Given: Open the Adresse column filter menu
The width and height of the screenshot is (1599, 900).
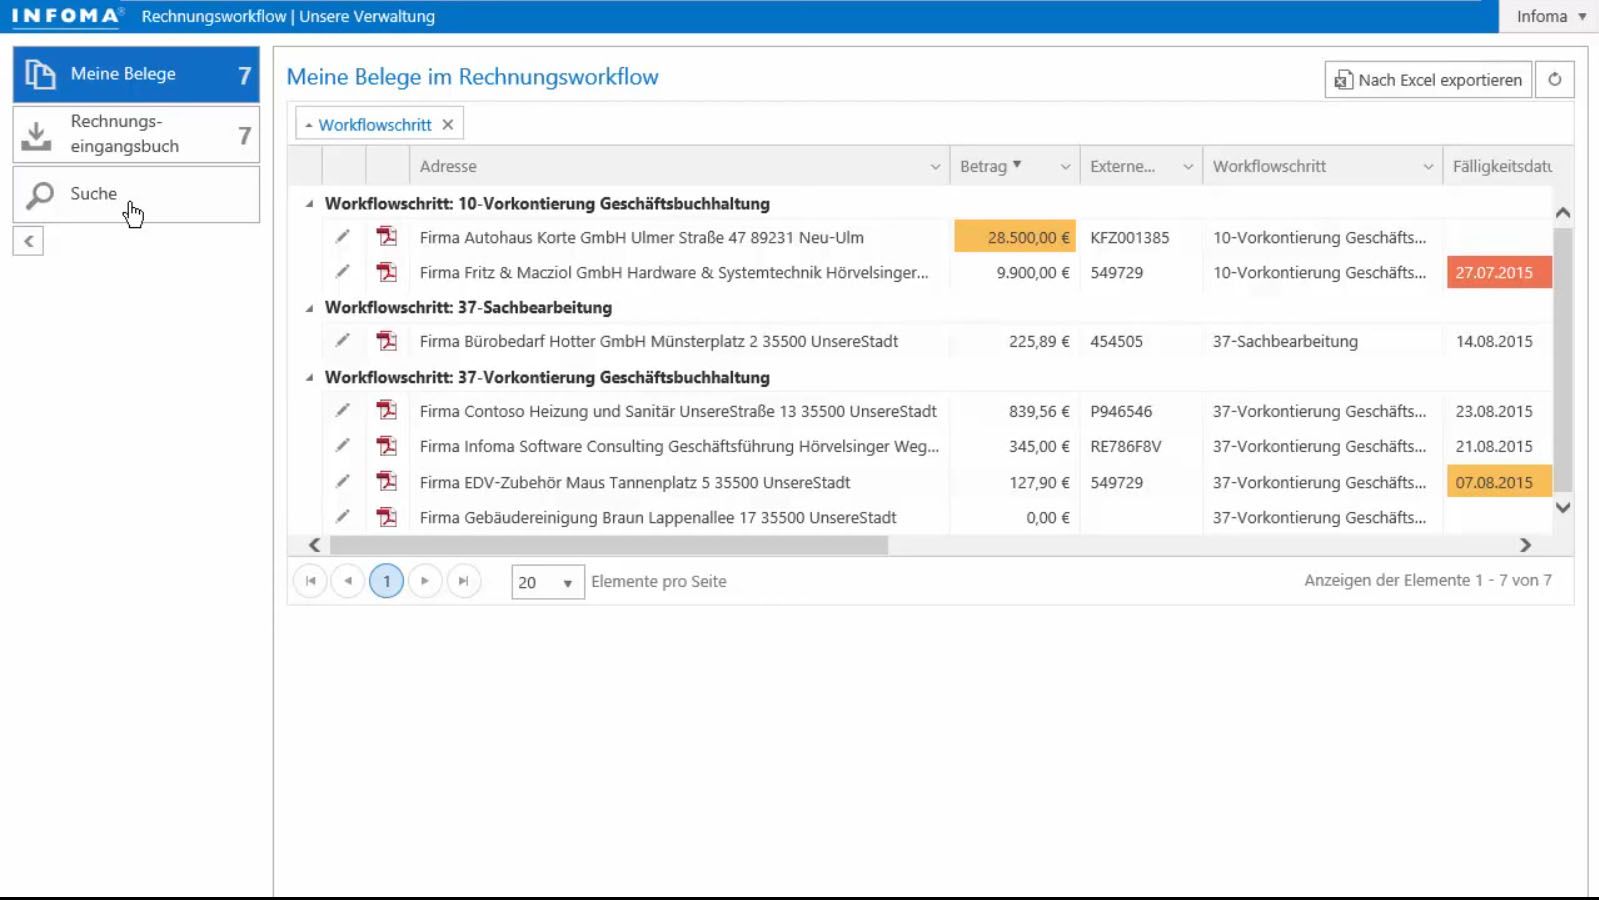Looking at the screenshot, I should [x=935, y=167].
